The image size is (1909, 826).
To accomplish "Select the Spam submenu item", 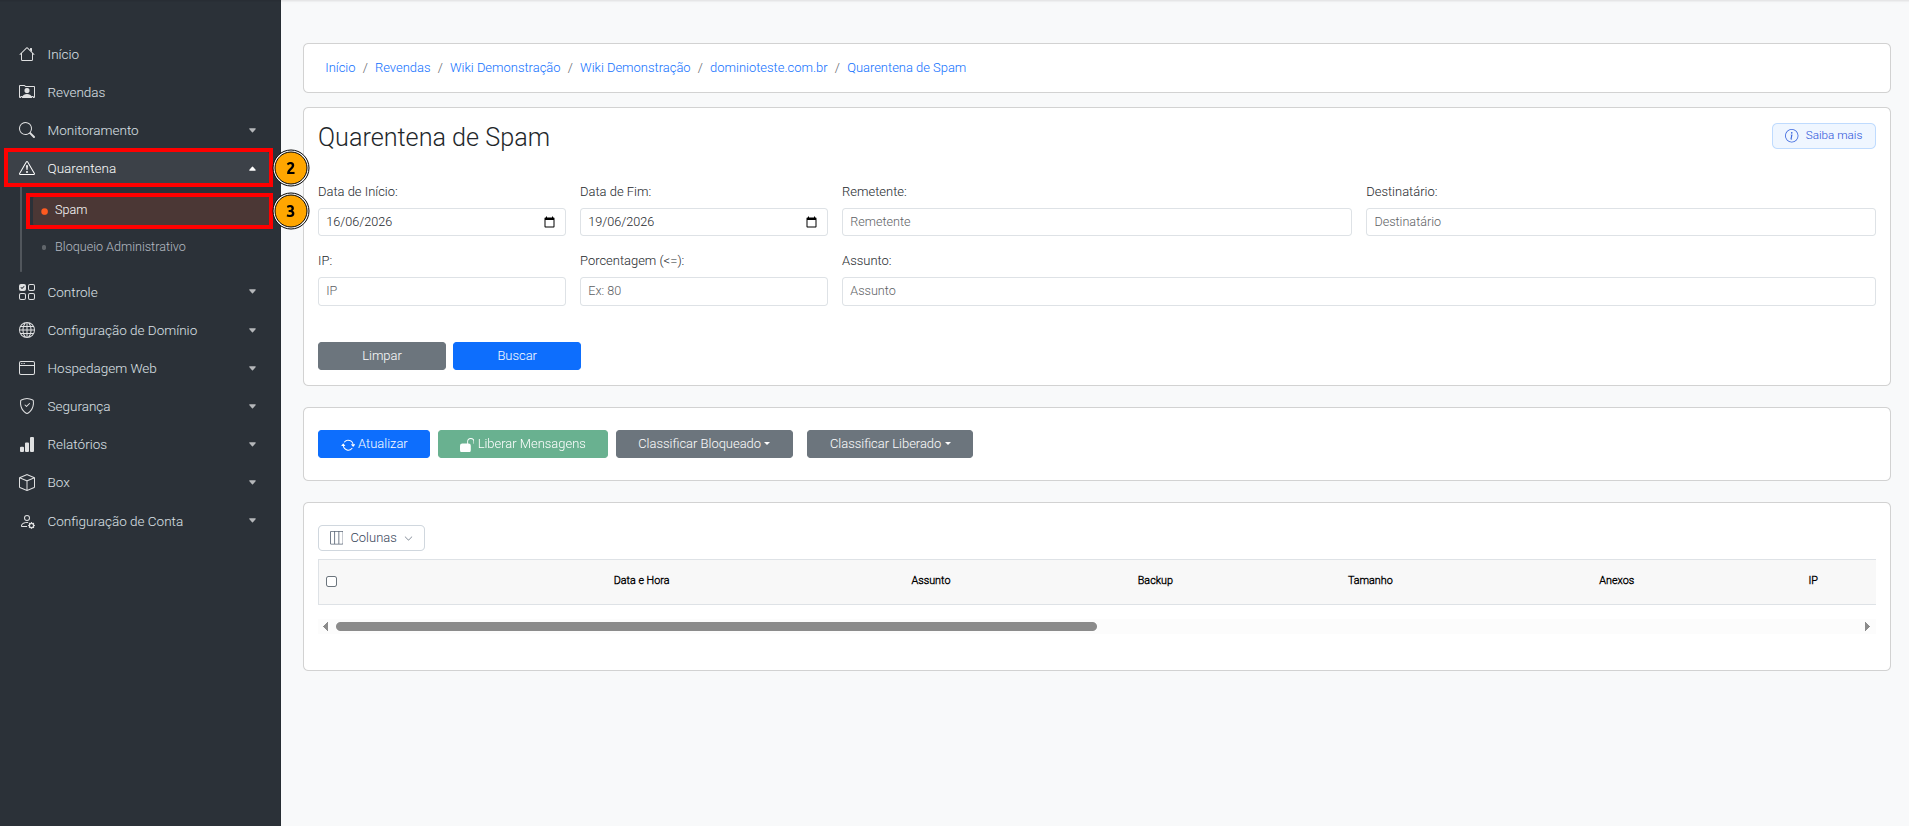I will (150, 211).
